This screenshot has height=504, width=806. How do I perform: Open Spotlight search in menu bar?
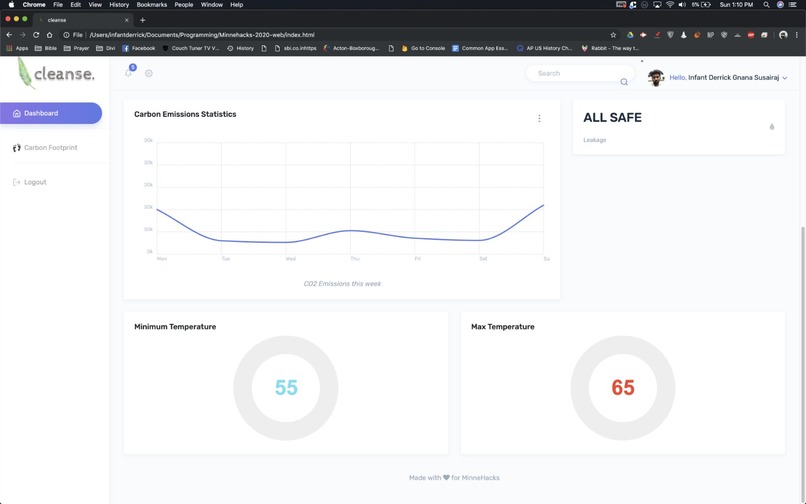pos(766,5)
